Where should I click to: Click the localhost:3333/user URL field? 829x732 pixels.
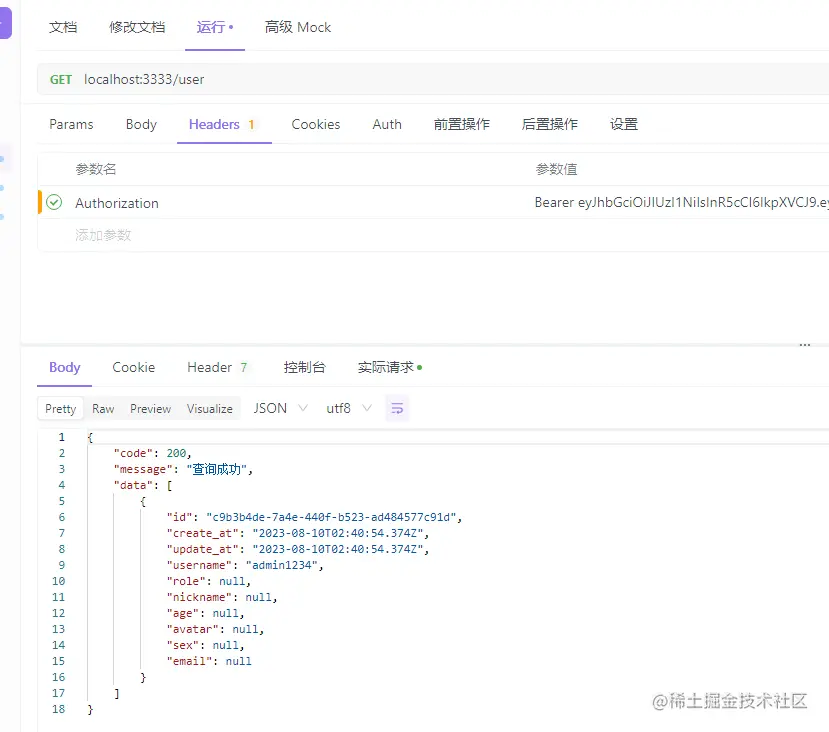pyautogui.click(x=144, y=79)
